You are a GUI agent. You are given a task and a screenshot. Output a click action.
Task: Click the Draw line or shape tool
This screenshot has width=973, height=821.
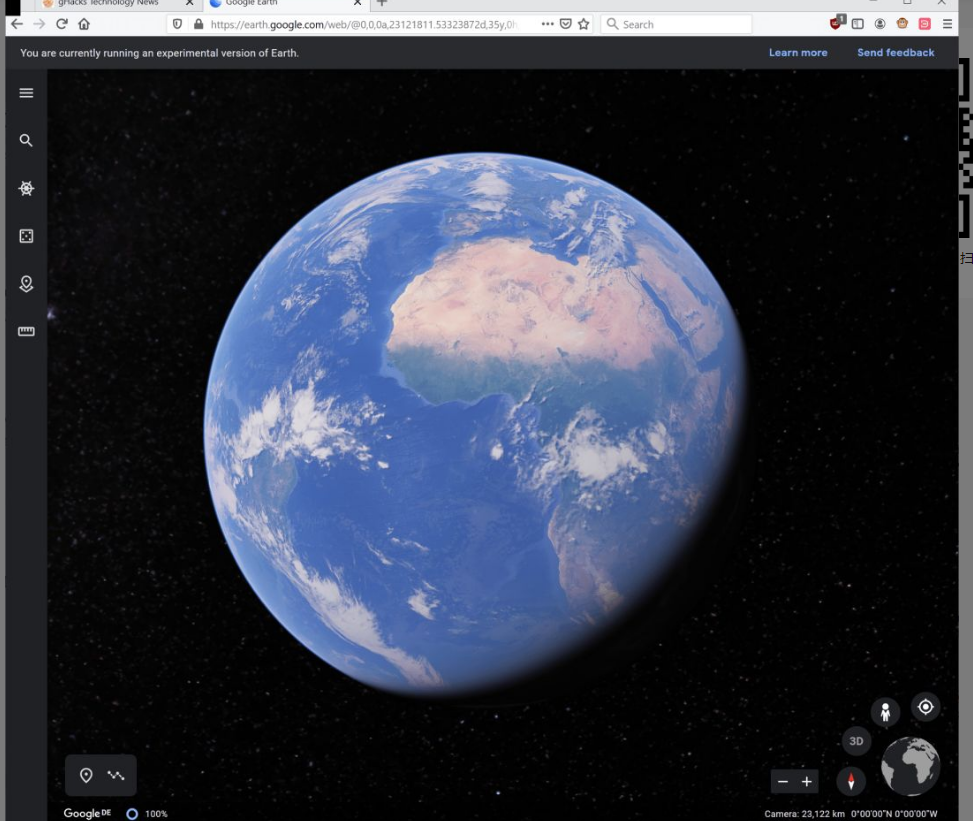click(116, 775)
